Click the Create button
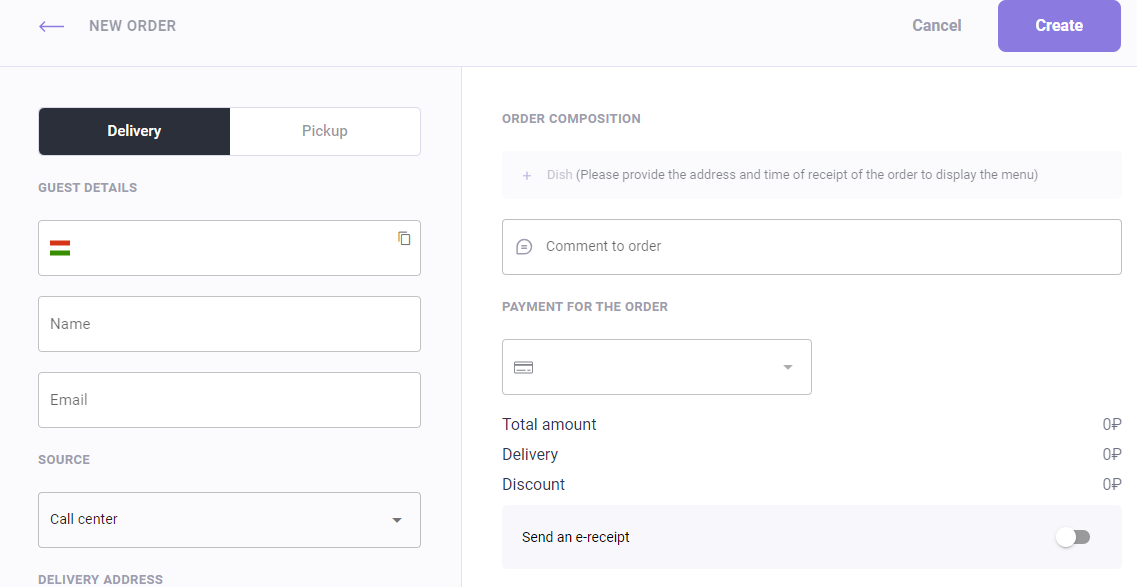 point(1059,25)
